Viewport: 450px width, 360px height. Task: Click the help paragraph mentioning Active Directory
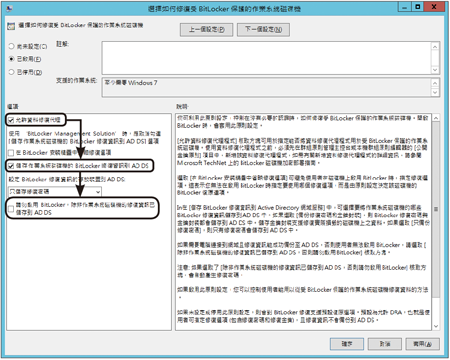[x=303, y=219]
